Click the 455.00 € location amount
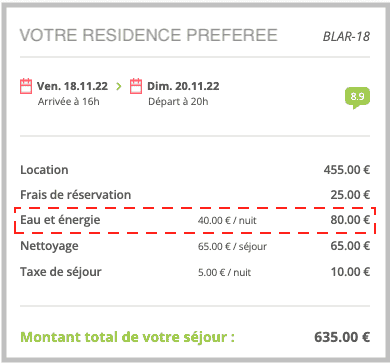 (347, 170)
